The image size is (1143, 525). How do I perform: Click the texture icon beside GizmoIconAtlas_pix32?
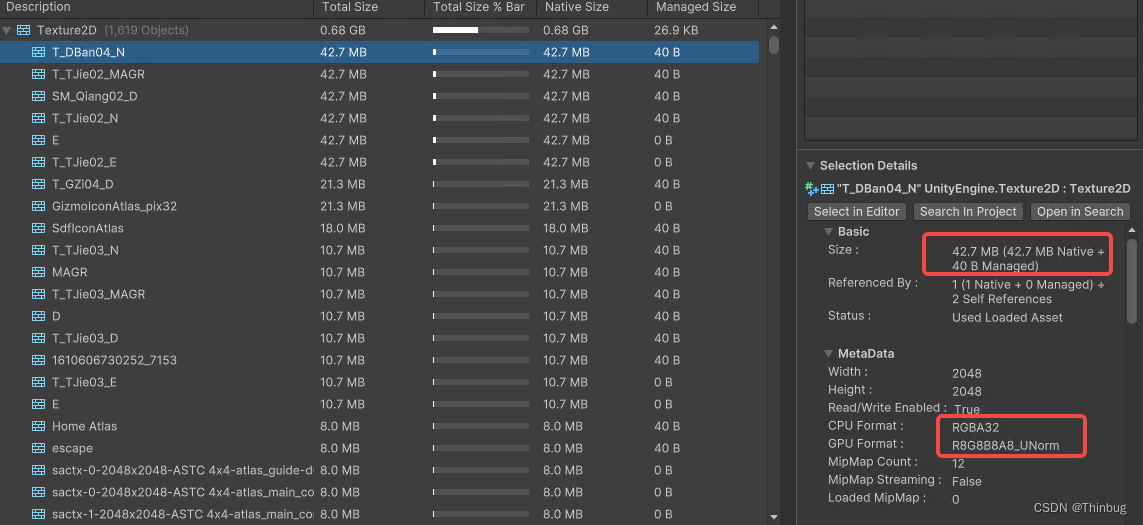[x=39, y=206]
